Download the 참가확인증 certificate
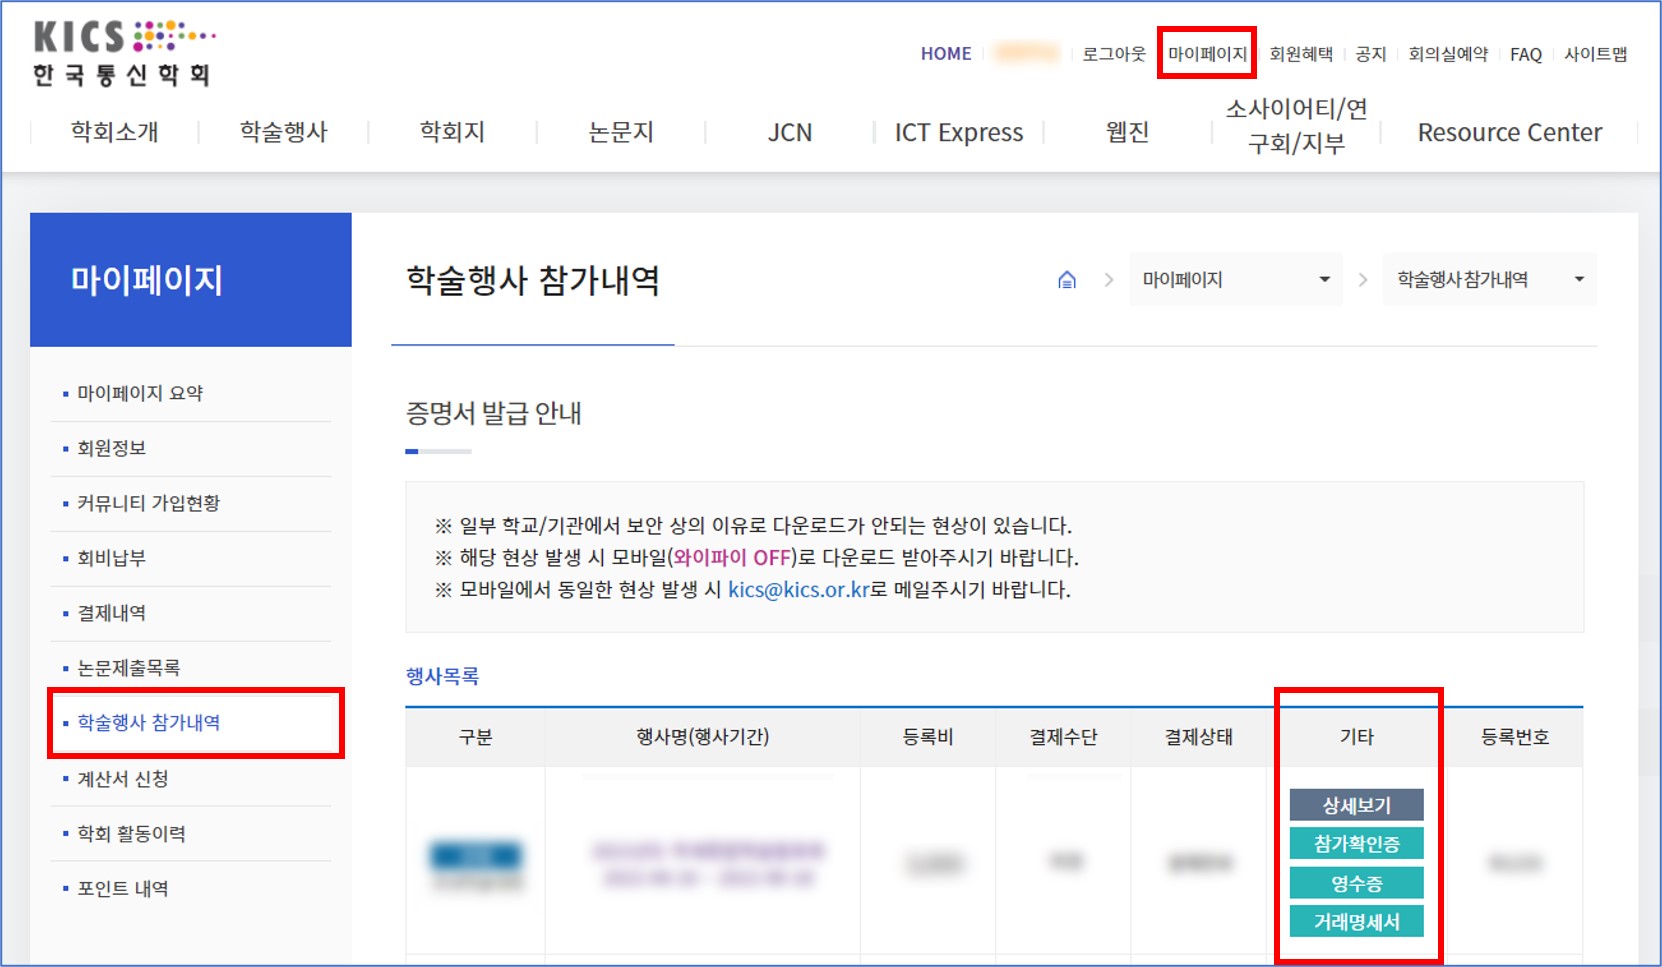The height and width of the screenshot is (967, 1662). tap(1356, 844)
